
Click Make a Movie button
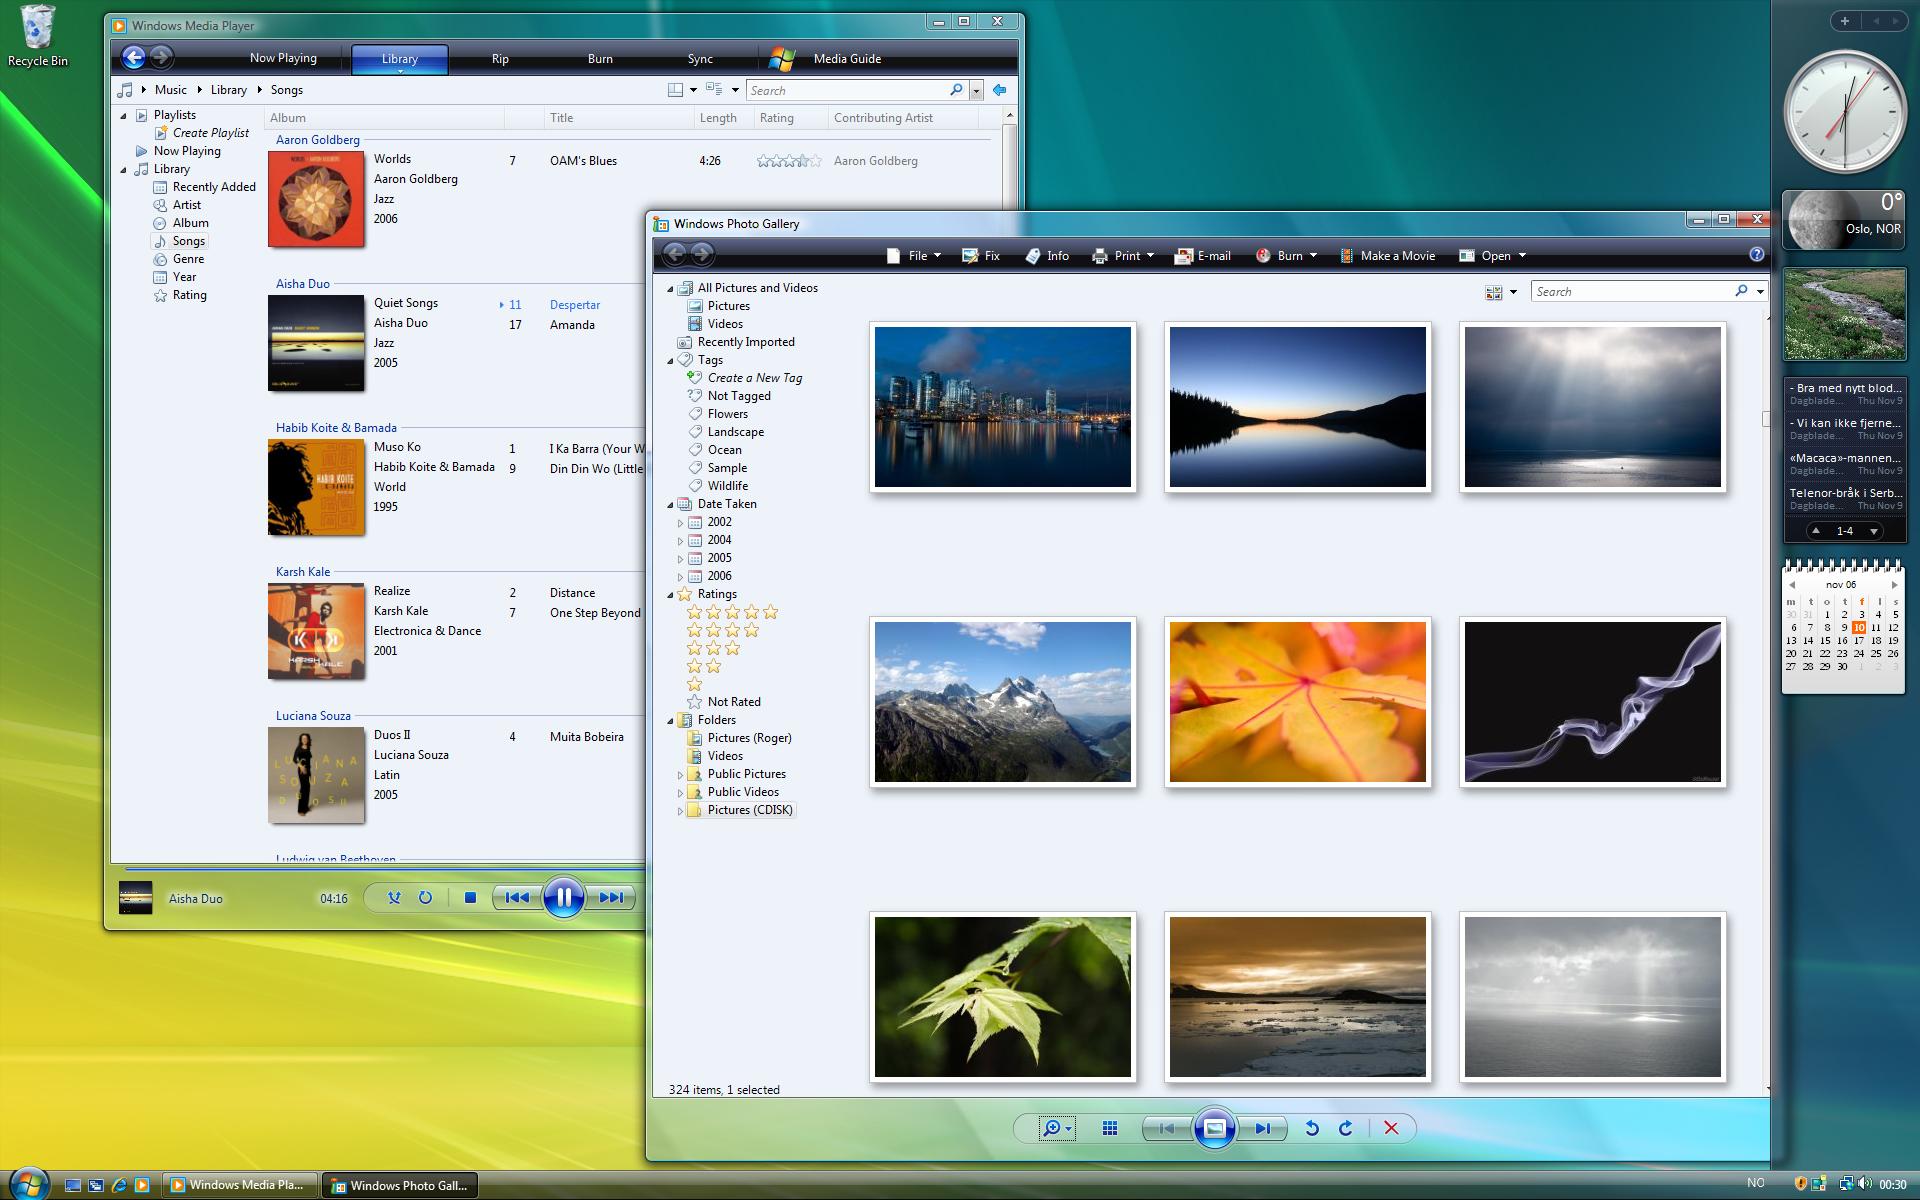point(1388,256)
